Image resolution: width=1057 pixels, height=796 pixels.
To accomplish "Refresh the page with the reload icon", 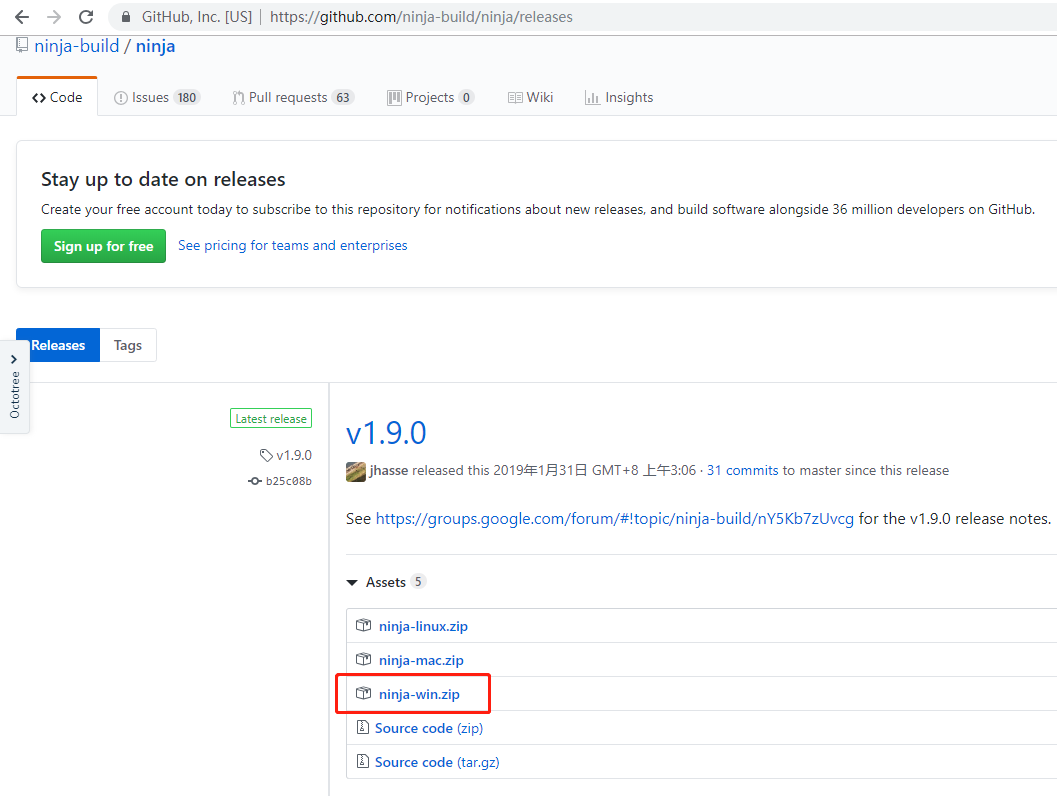I will 85,16.
